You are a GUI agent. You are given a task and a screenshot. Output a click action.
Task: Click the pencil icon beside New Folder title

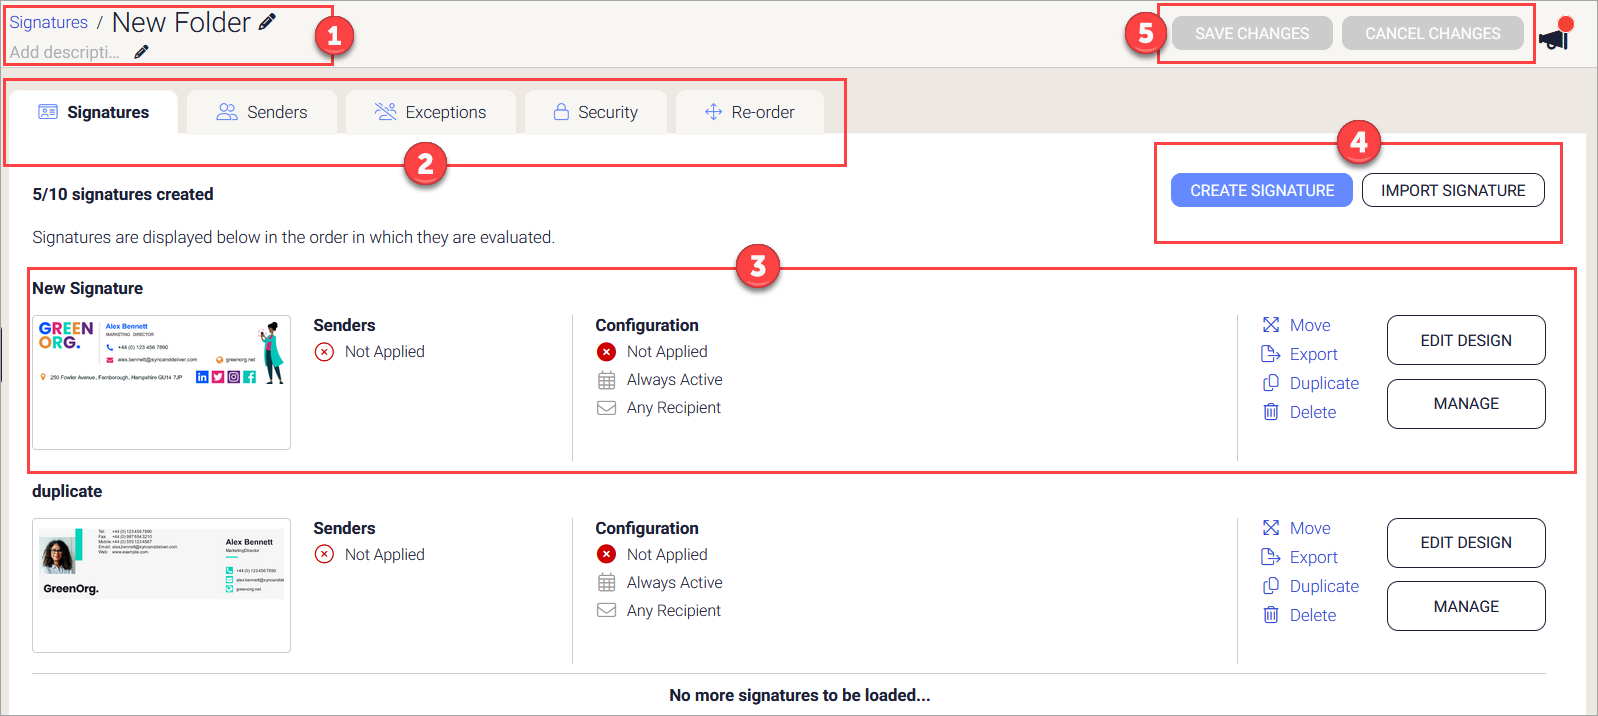(x=267, y=22)
